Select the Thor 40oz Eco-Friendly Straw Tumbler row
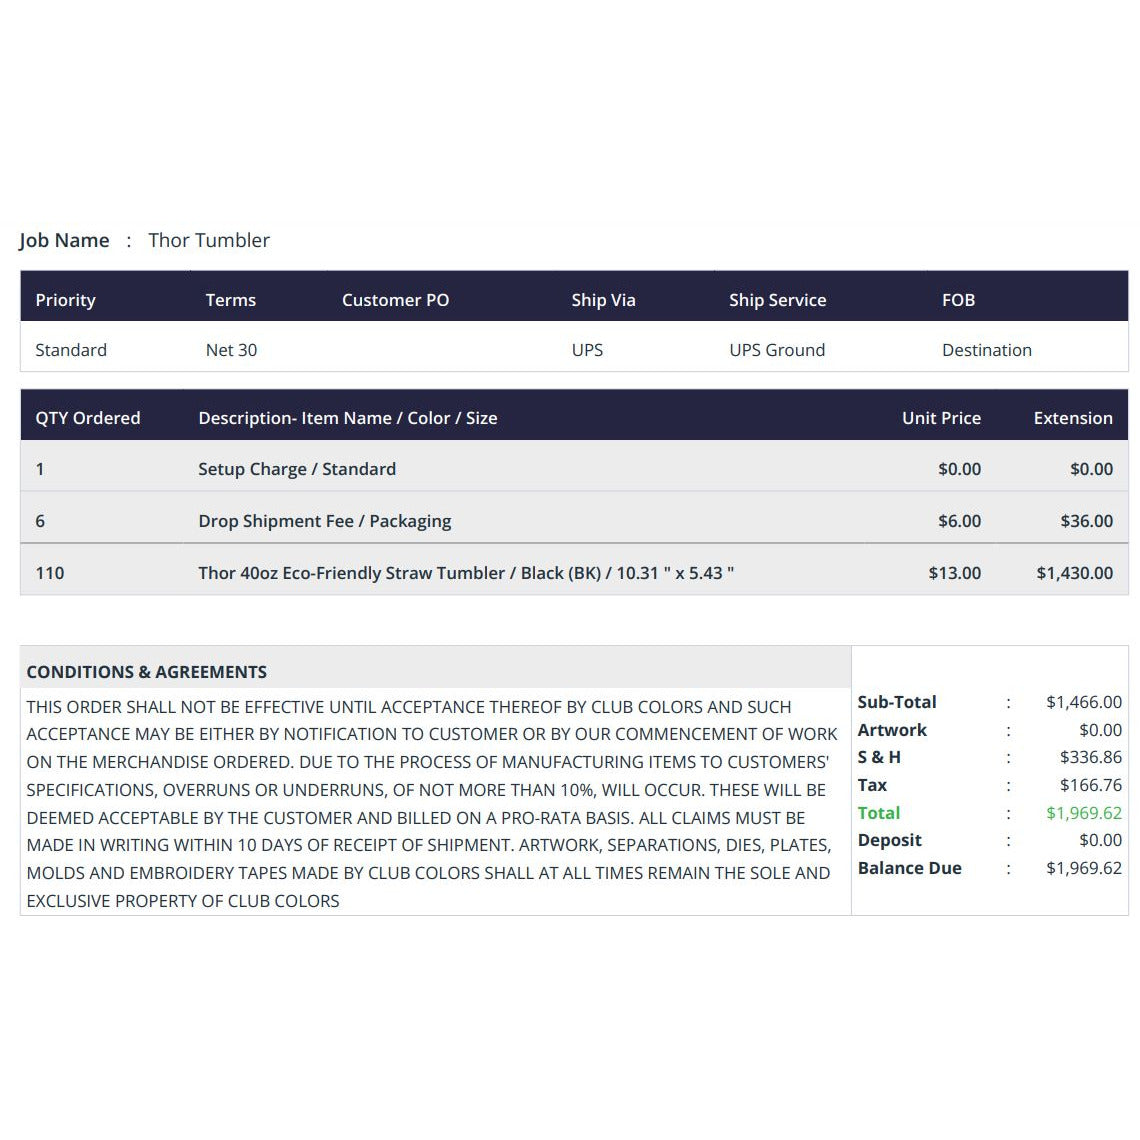1140x1140 pixels. point(574,573)
